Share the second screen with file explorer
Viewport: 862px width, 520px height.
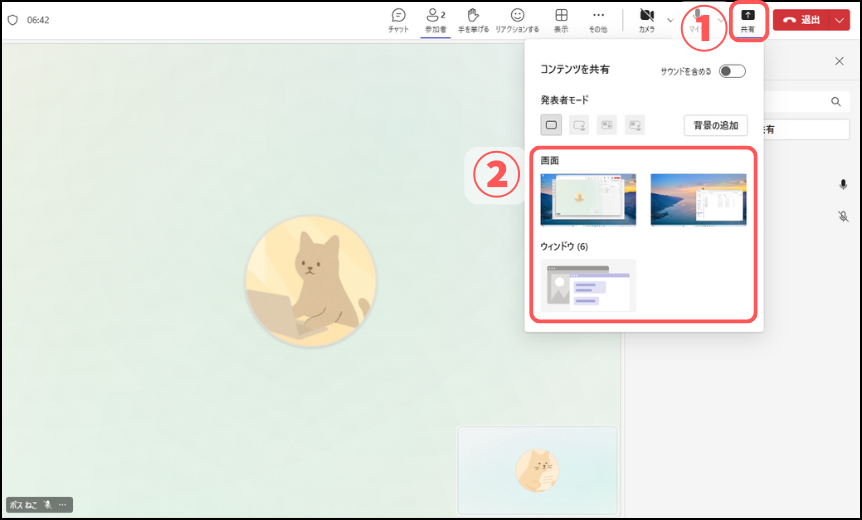pyautogui.click(x=698, y=200)
